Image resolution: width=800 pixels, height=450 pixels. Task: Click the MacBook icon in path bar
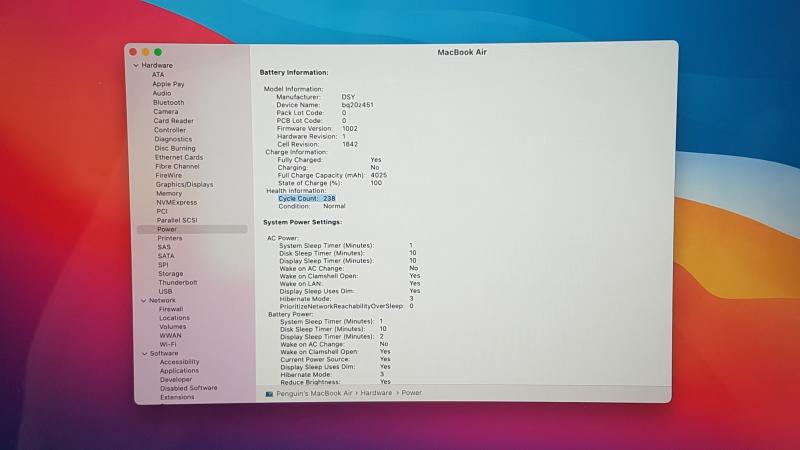tap(269, 393)
